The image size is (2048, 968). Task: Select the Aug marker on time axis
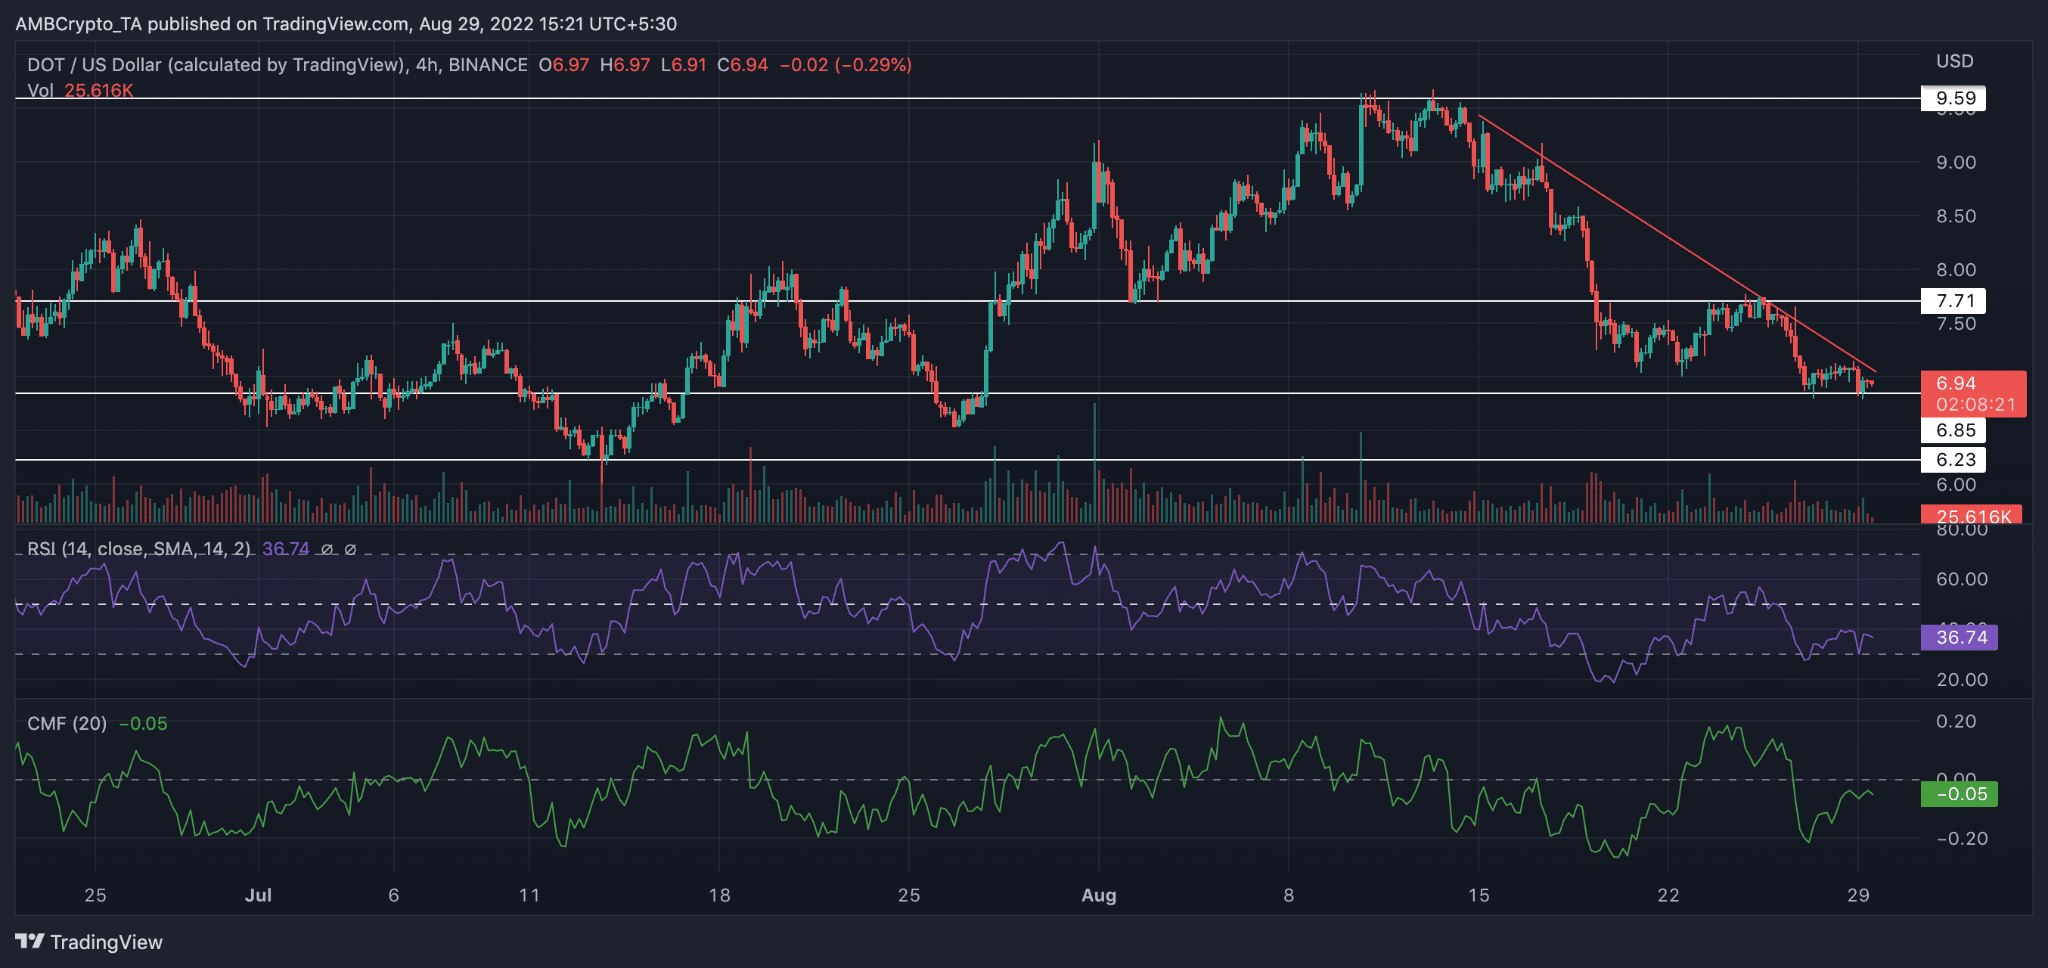(x=1098, y=895)
